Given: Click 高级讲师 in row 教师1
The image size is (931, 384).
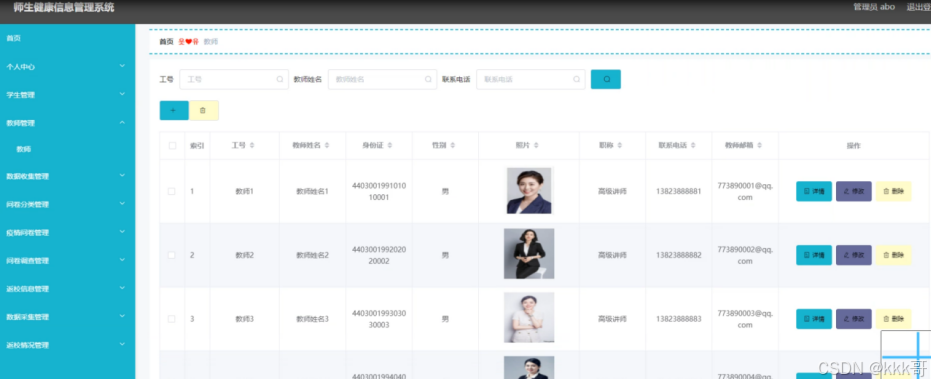Looking at the screenshot, I should point(612,192).
